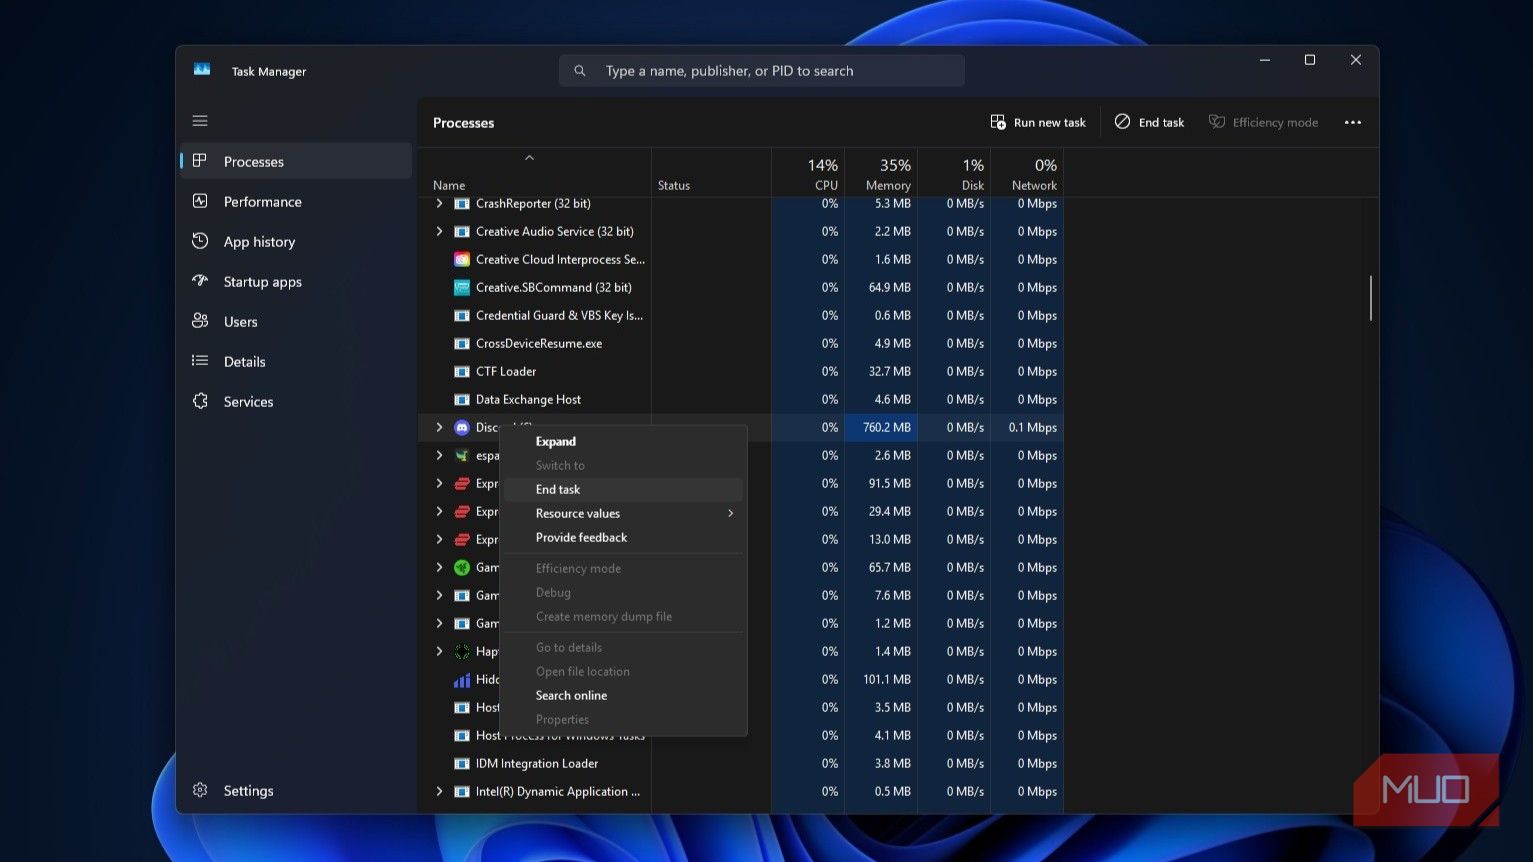Click the IDM Integration Loader icon

click(x=462, y=763)
